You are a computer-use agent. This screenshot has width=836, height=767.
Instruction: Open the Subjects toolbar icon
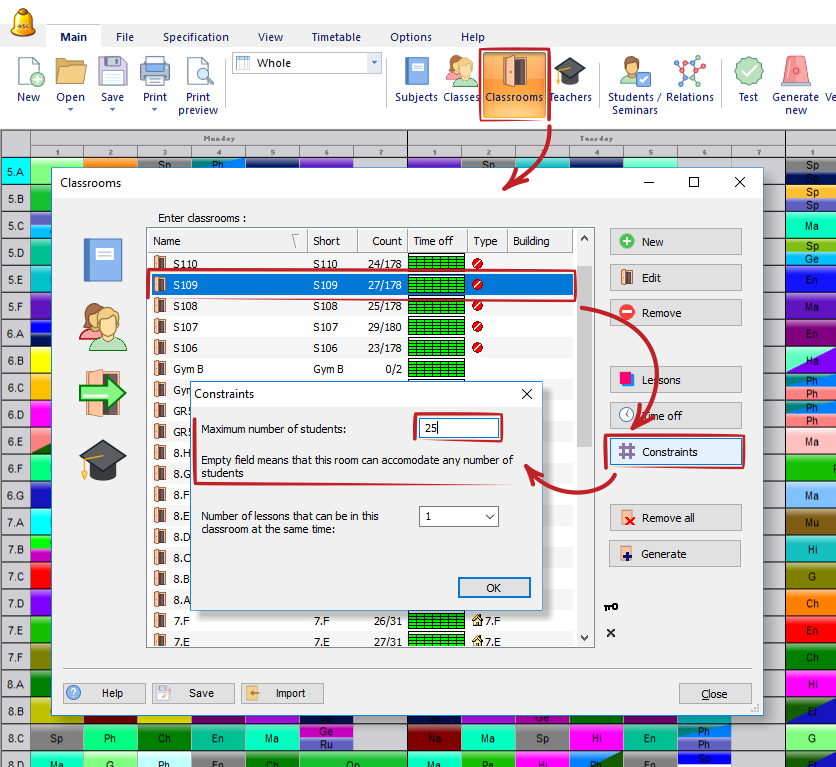click(416, 73)
